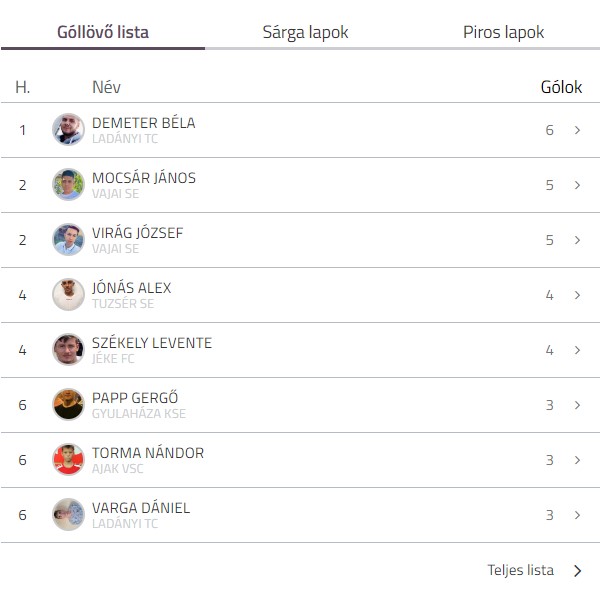Click Székely Levente's avatar image
The width and height of the screenshot is (600, 595).
coord(68,349)
